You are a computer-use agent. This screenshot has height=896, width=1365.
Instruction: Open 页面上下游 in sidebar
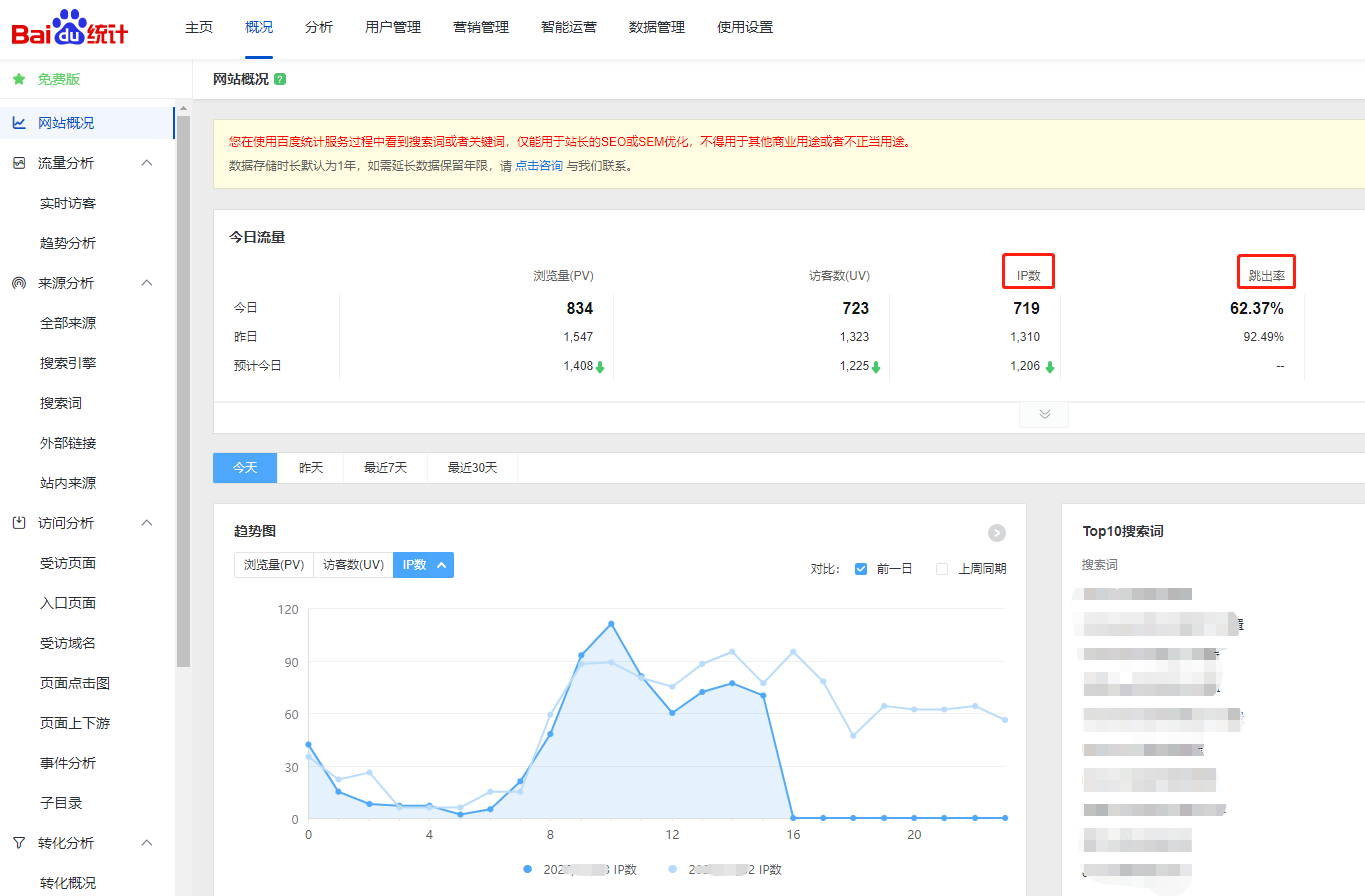tap(75, 723)
